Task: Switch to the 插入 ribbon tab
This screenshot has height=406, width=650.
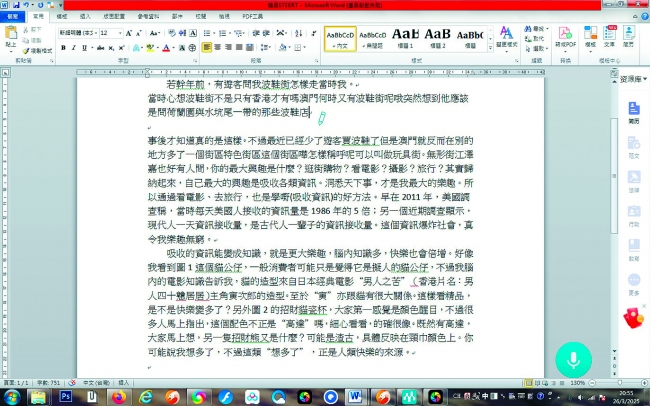Action: click(x=85, y=17)
